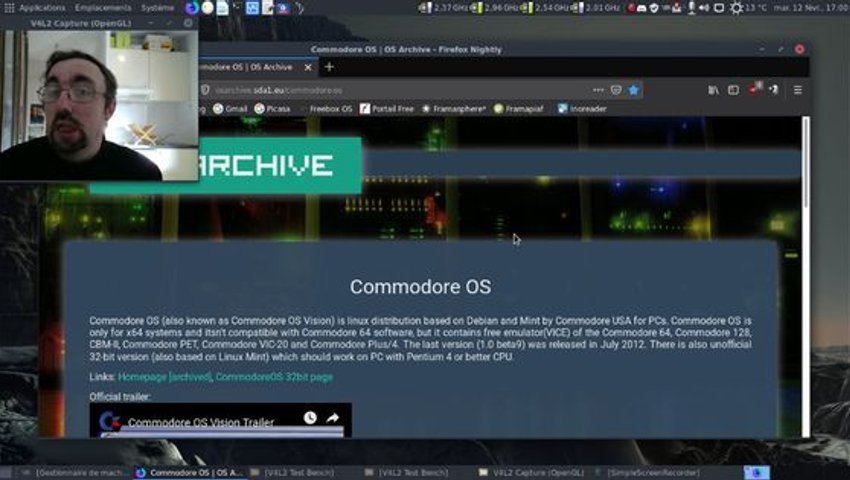Open the Picasa bookmark

coord(273,109)
